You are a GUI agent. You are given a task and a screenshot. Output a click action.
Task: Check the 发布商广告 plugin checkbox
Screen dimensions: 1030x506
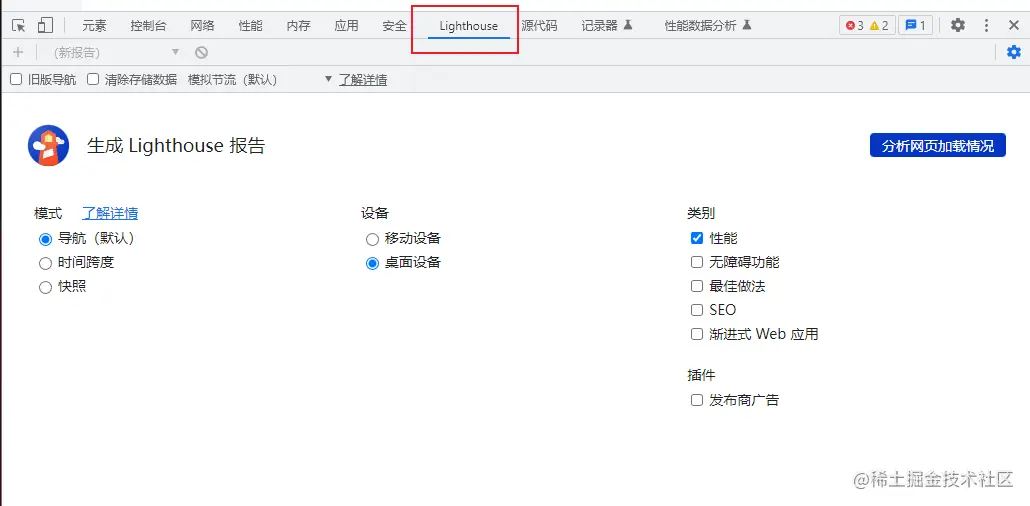pos(697,400)
